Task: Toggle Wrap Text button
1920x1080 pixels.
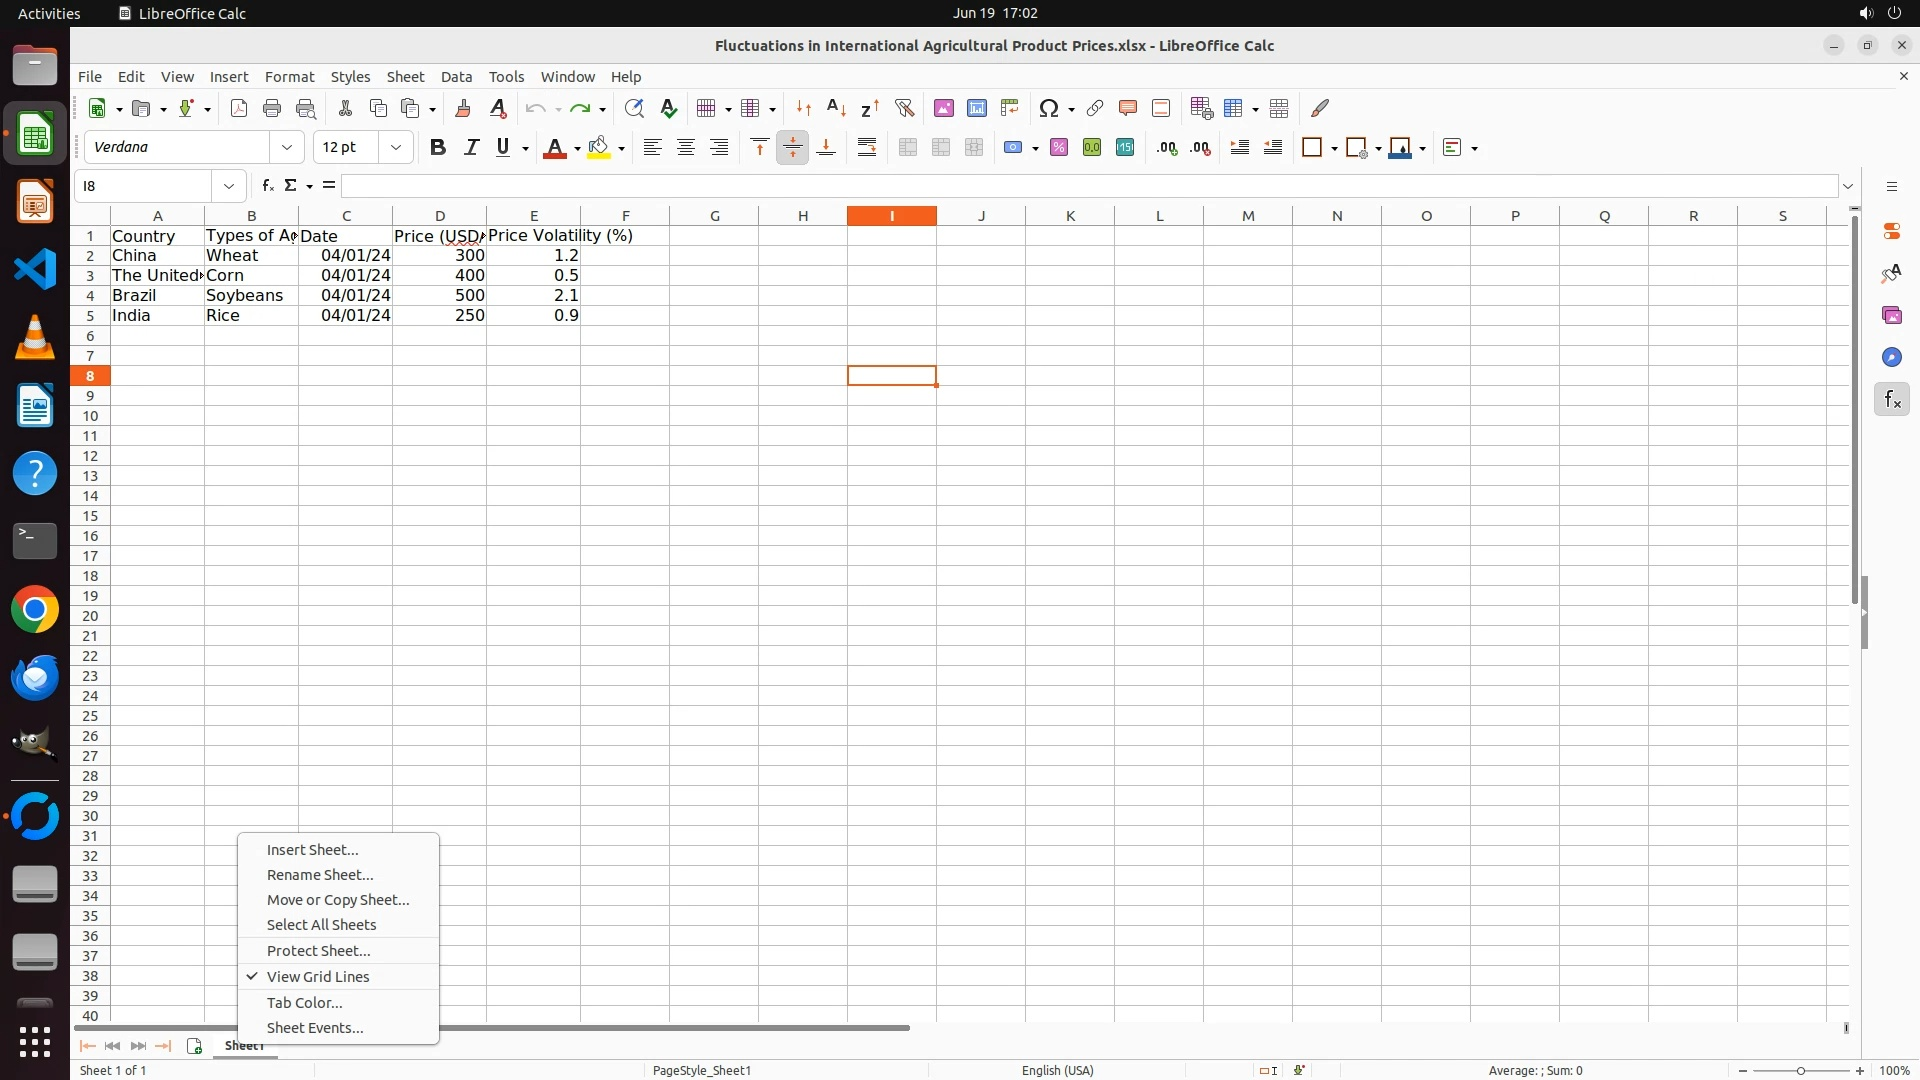Action: point(867,148)
